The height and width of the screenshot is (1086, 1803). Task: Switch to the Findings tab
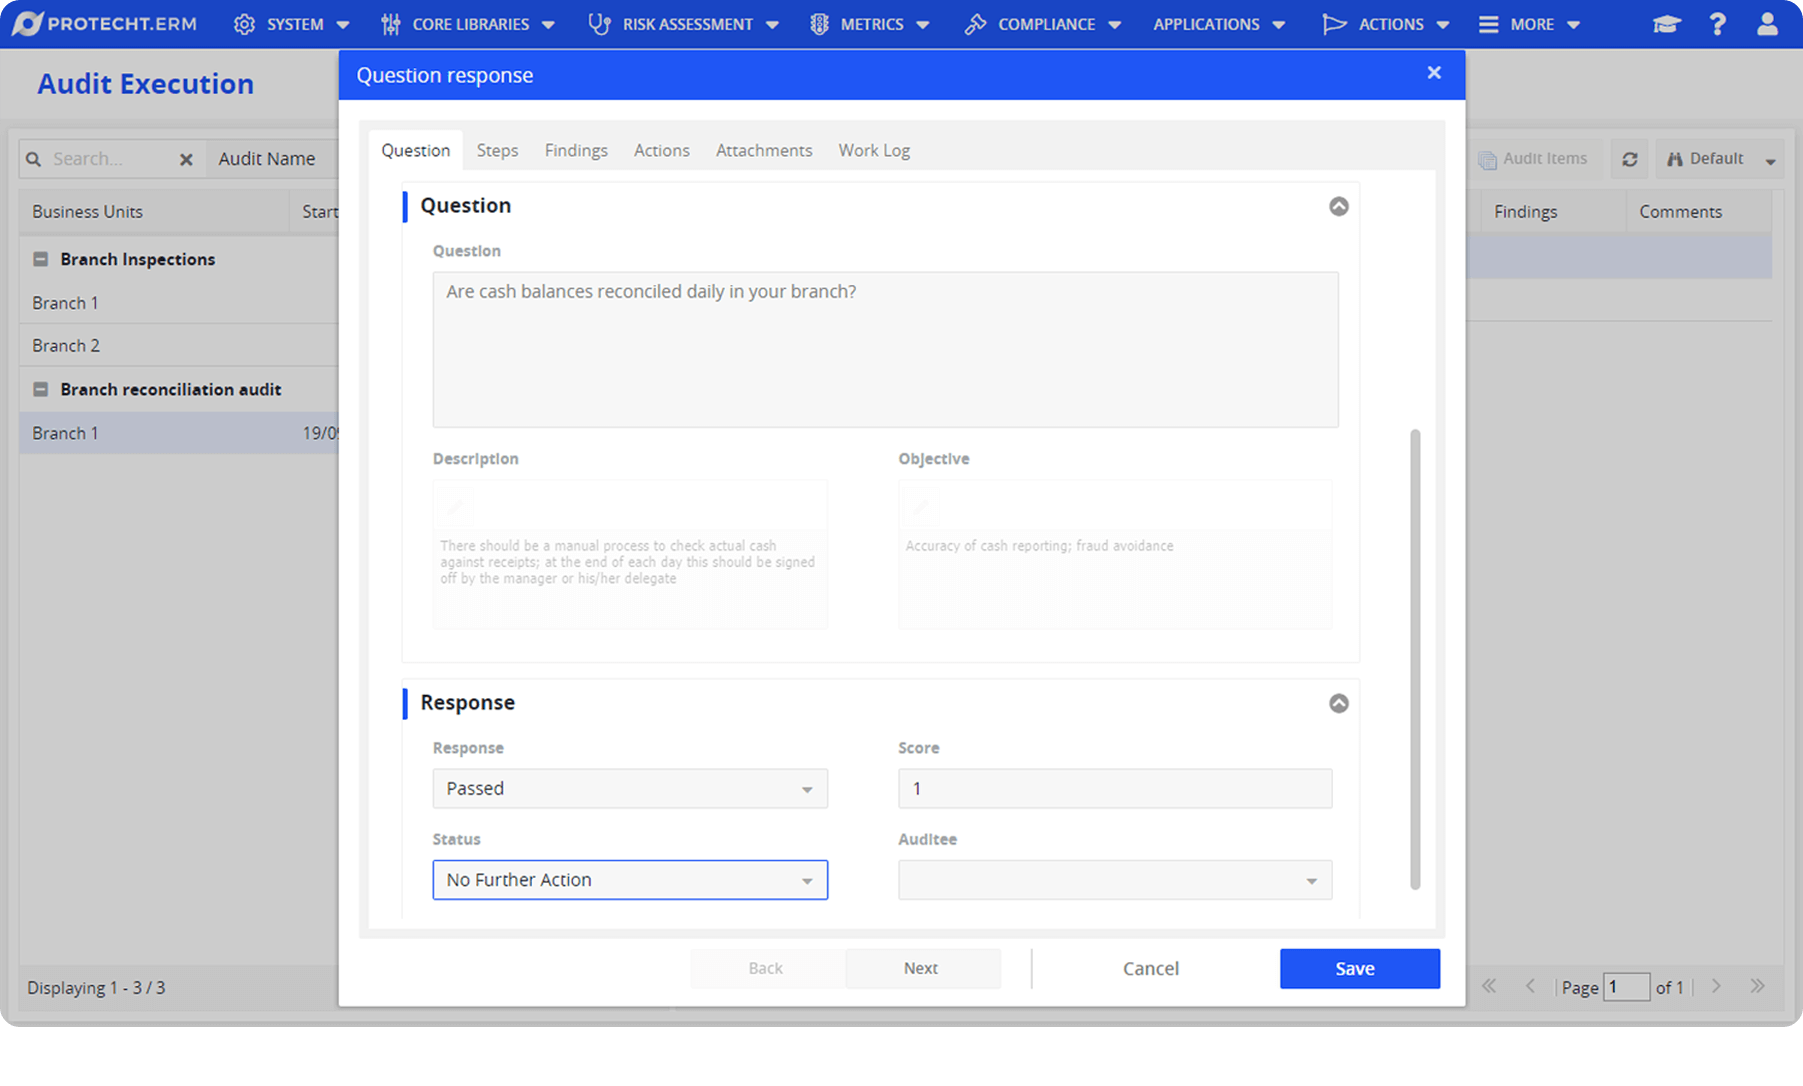(576, 150)
